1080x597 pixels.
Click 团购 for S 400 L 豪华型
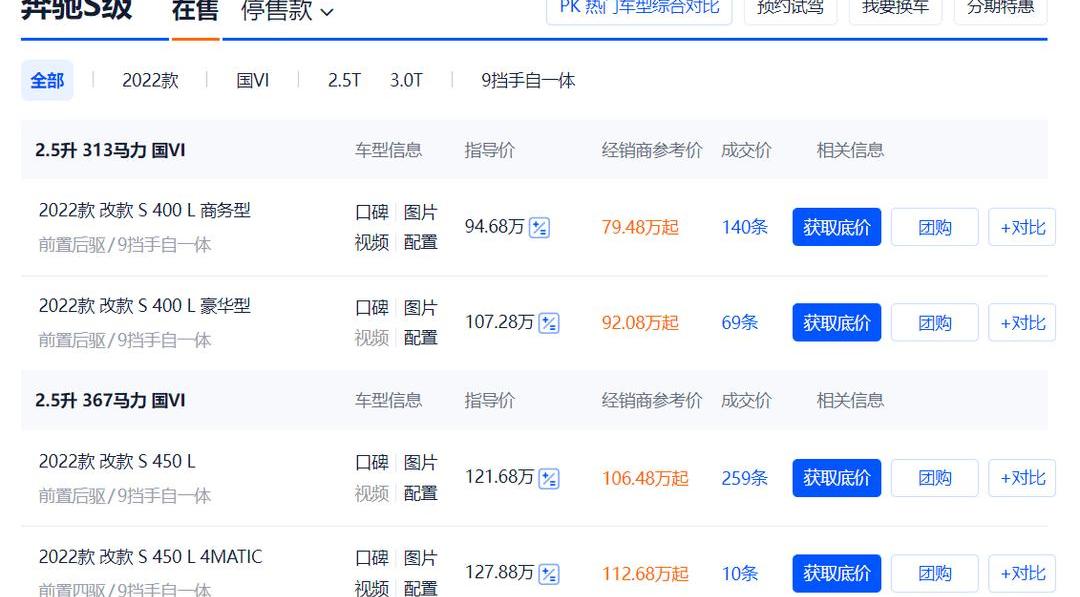pos(935,323)
